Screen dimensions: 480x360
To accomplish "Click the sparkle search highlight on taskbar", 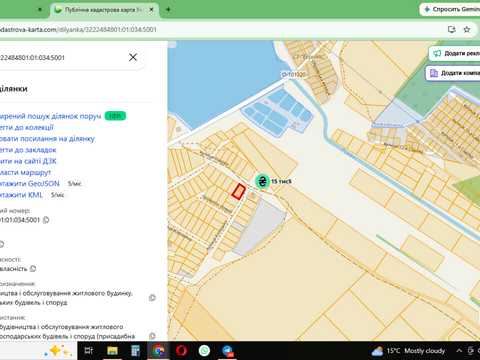I will click(59, 351).
